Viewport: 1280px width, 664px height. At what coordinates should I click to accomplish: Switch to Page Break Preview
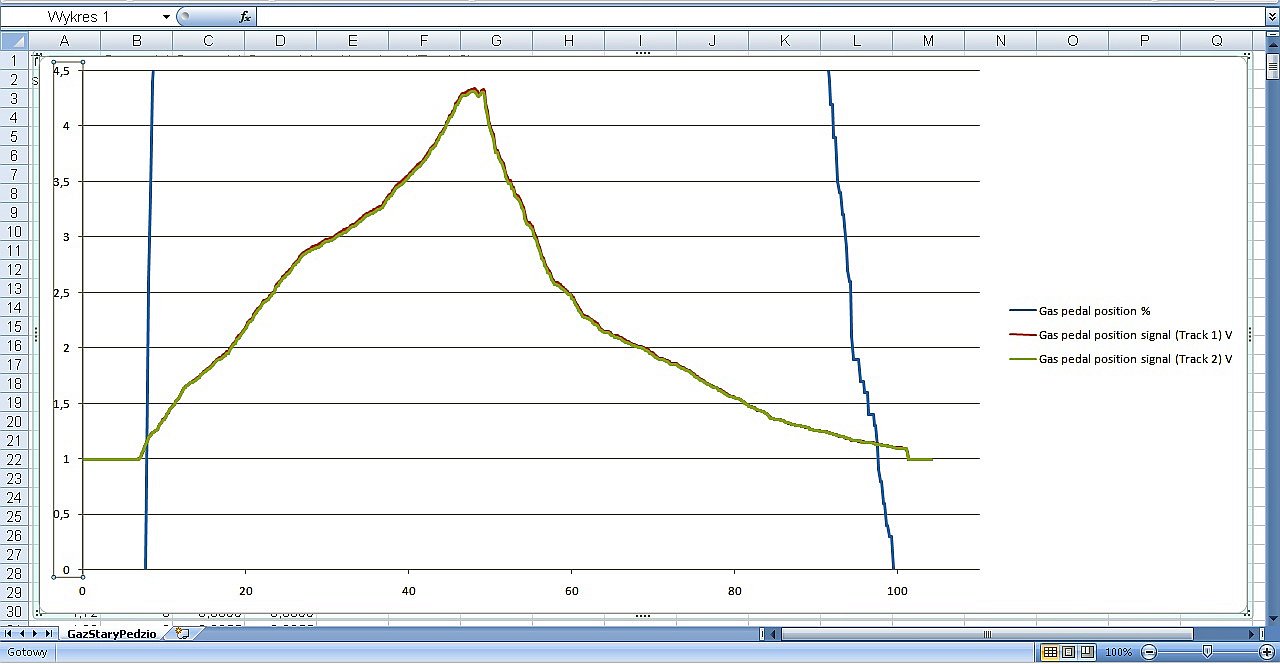1086,652
